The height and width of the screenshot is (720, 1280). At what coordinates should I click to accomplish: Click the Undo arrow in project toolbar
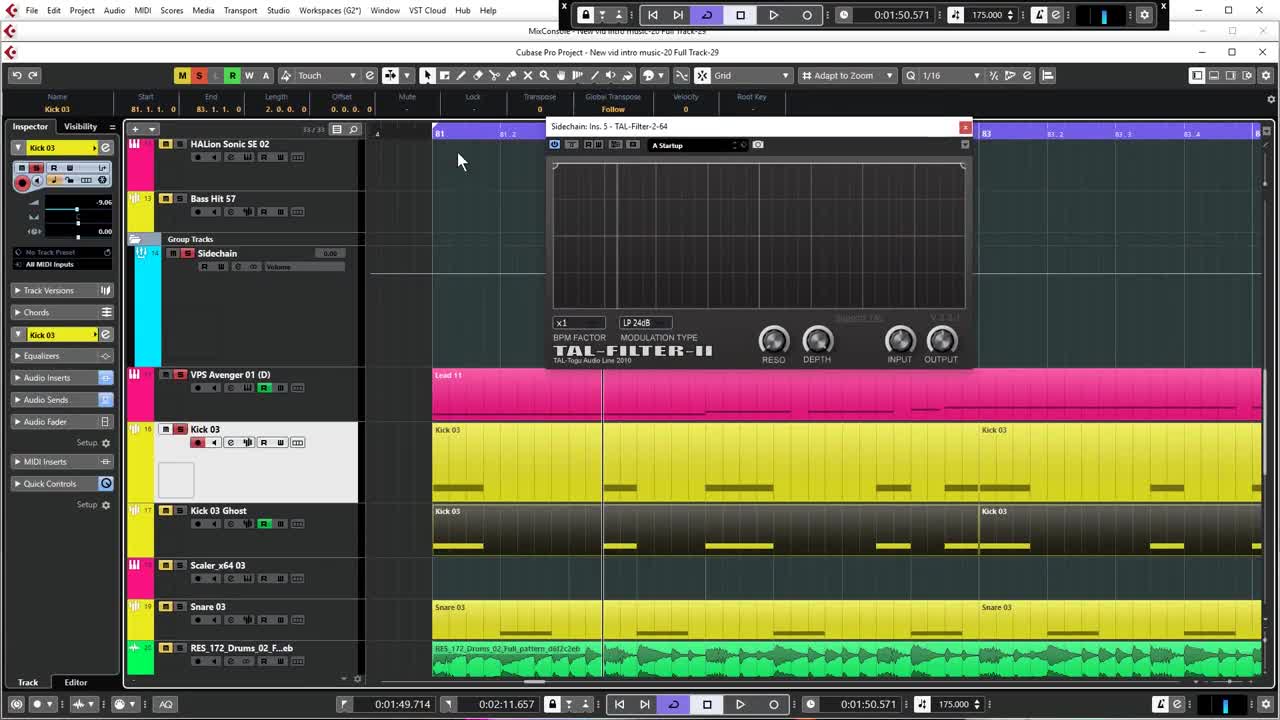pyautogui.click(x=17, y=75)
